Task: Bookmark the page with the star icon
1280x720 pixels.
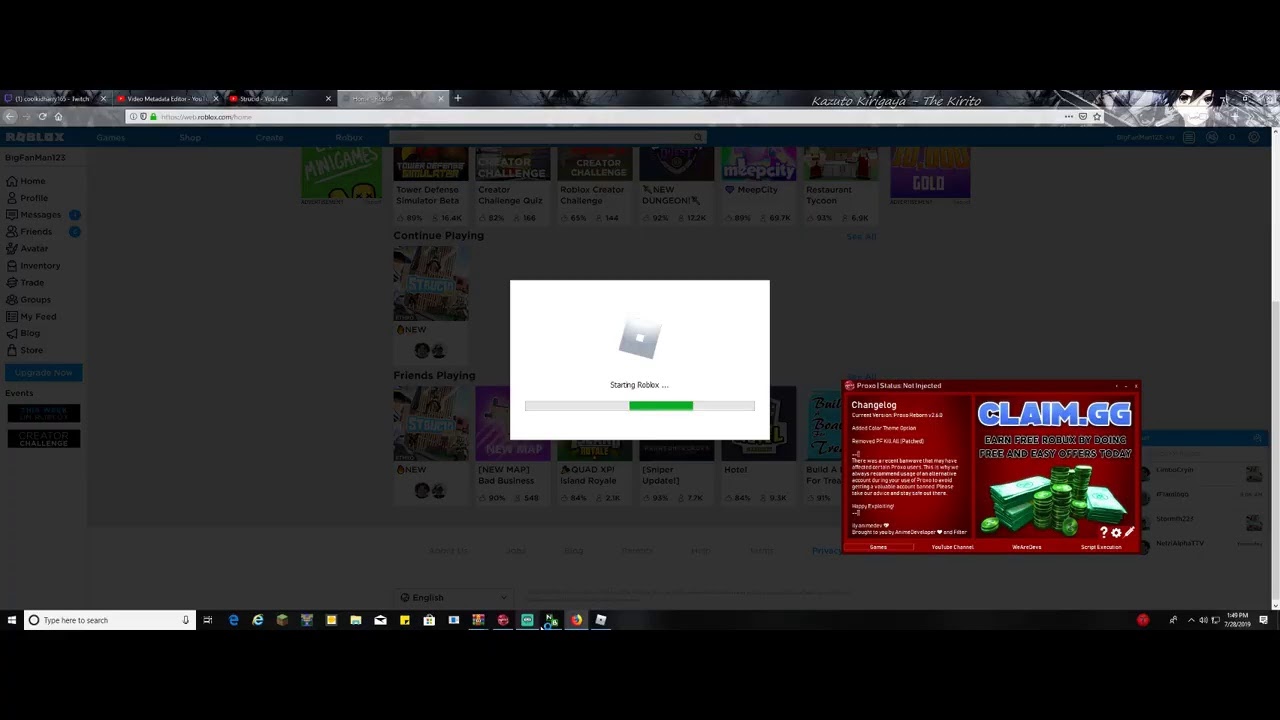Action: tap(1097, 117)
